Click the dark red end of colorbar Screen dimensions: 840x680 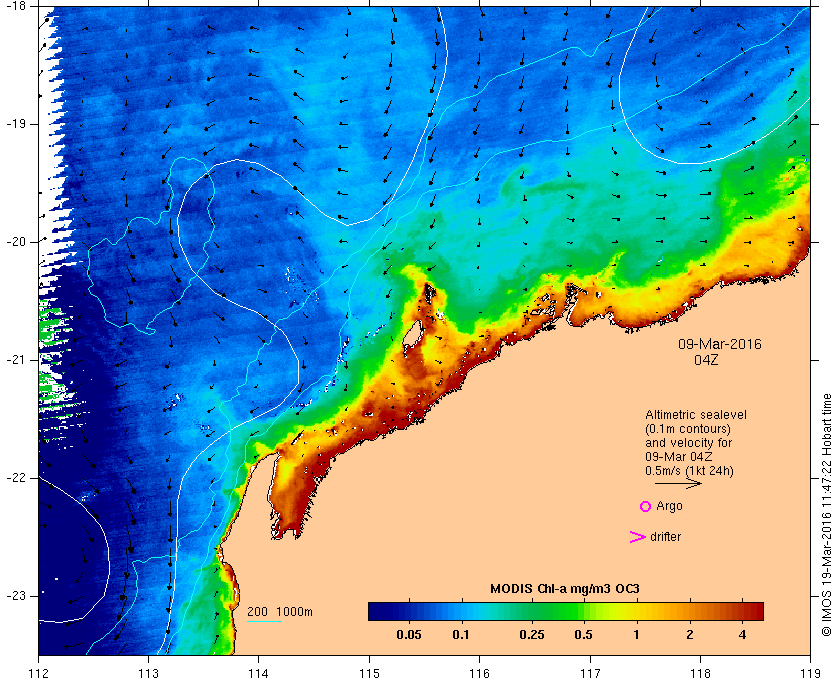coord(754,611)
